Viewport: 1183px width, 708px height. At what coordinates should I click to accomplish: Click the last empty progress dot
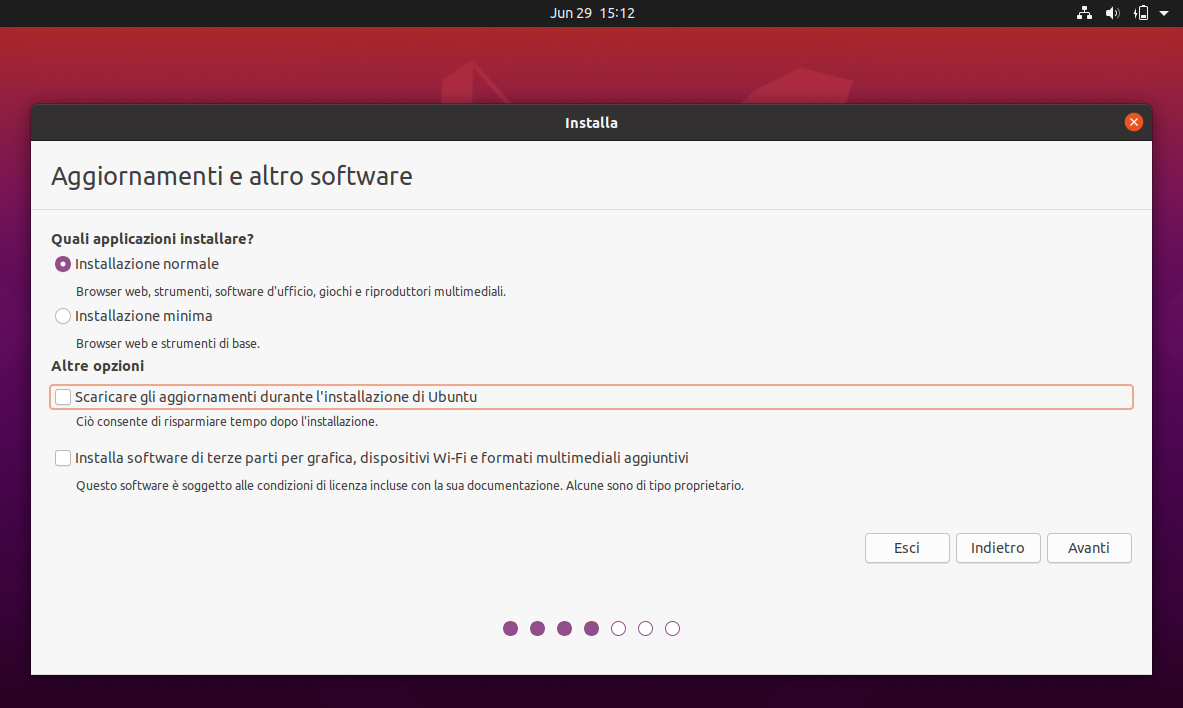[672, 628]
